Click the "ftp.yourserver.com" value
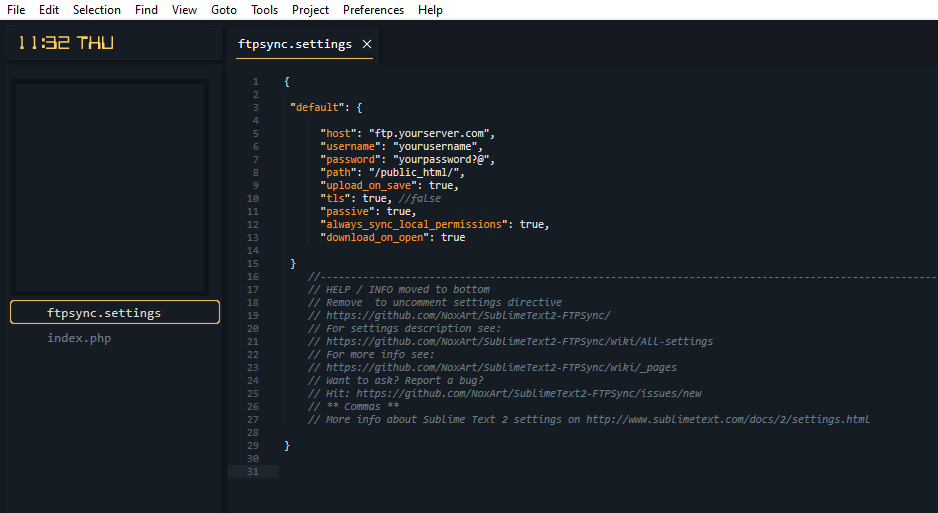 [x=429, y=133]
